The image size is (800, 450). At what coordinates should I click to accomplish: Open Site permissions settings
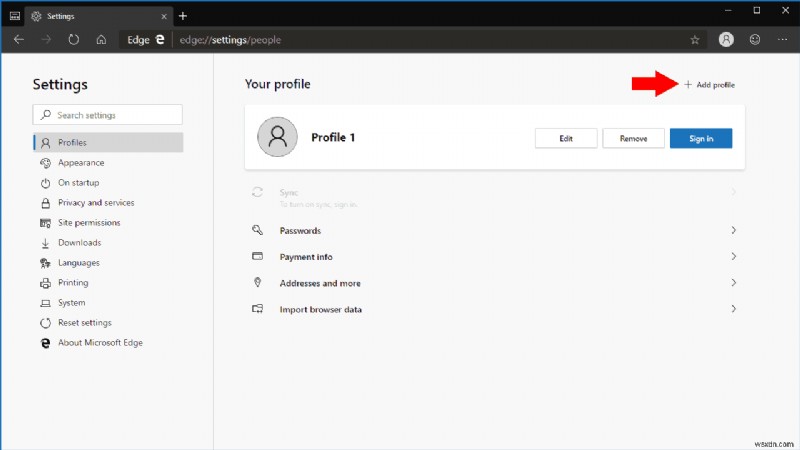[x=108, y=222]
